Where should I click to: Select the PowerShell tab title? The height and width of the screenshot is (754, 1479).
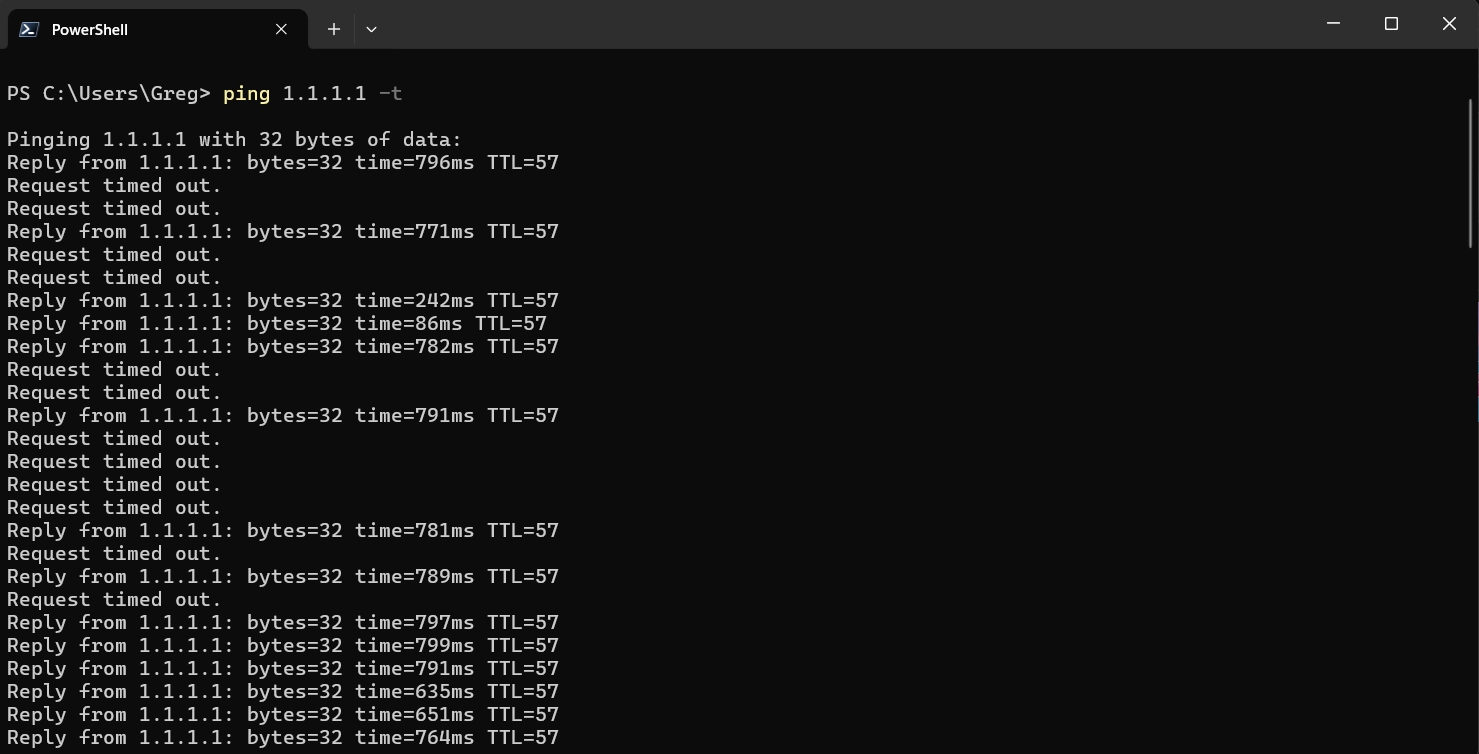point(90,30)
